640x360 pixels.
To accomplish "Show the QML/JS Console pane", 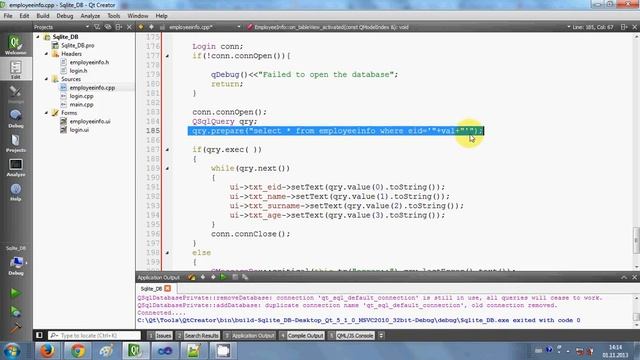I will point(351,336).
